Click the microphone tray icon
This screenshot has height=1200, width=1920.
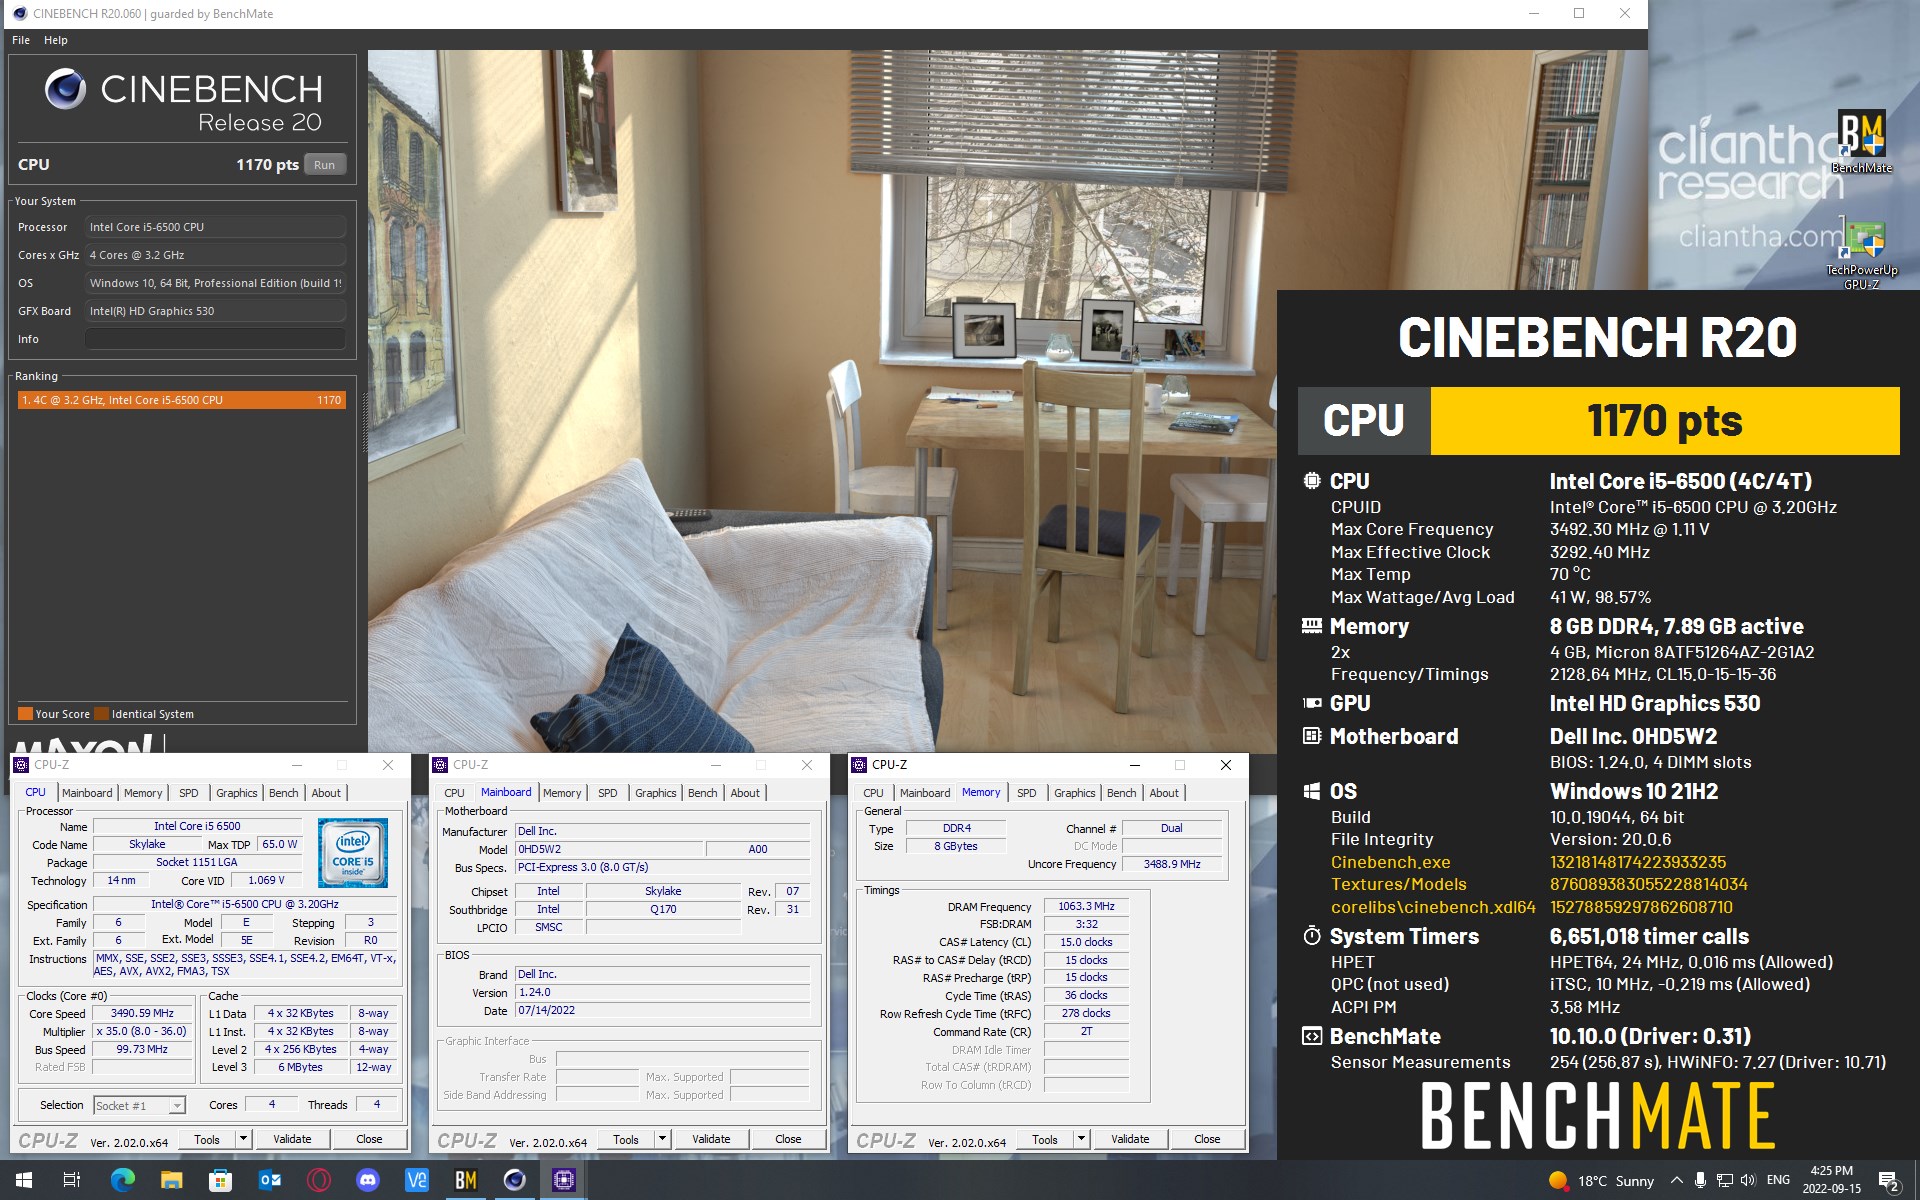1700,1180
